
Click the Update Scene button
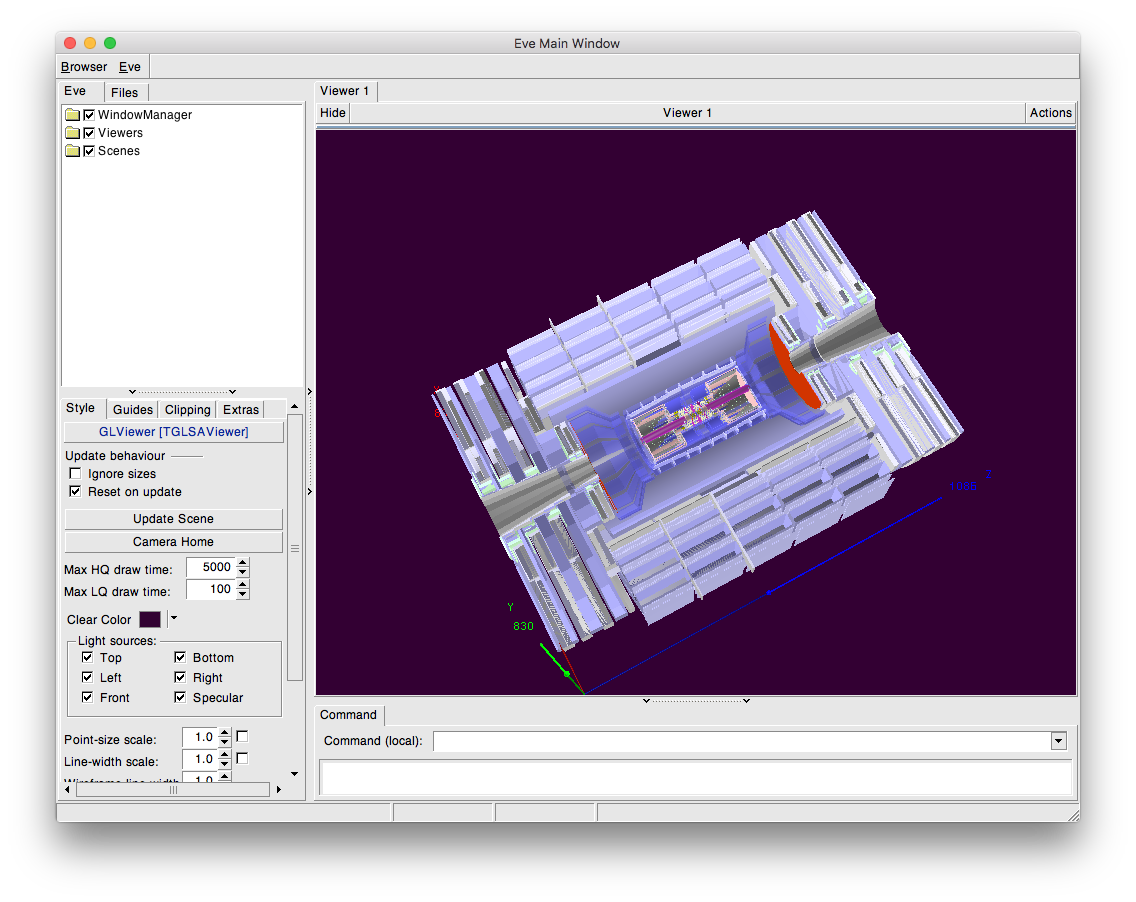(x=173, y=519)
